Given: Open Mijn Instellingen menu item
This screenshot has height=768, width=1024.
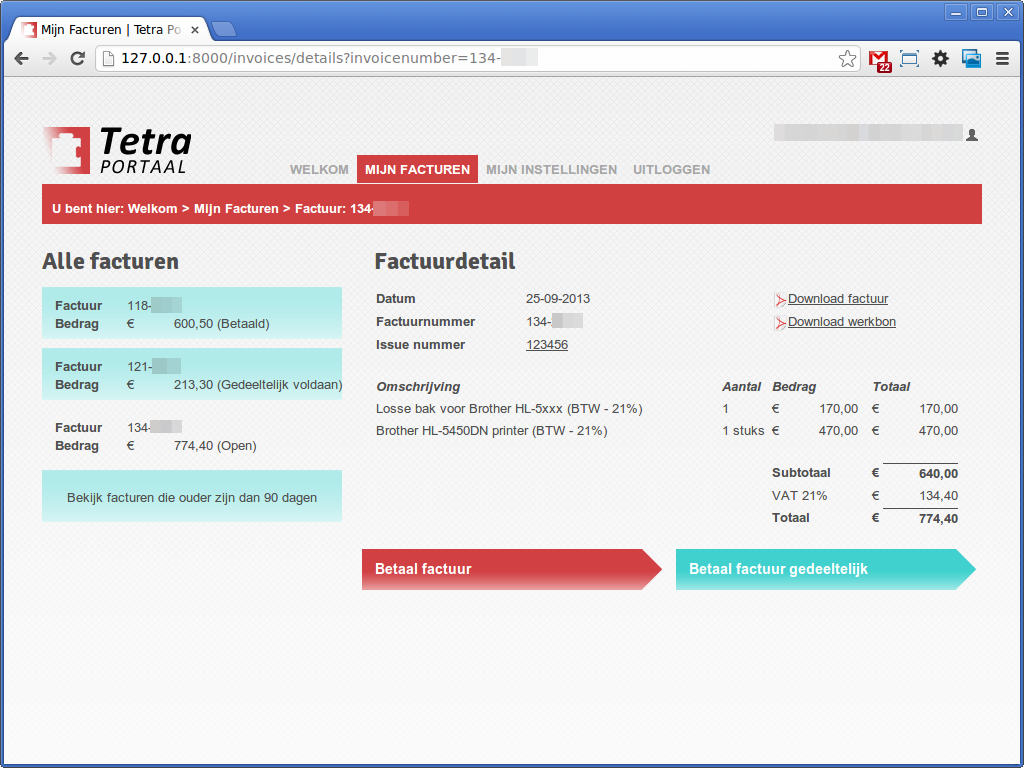Looking at the screenshot, I should 551,170.
